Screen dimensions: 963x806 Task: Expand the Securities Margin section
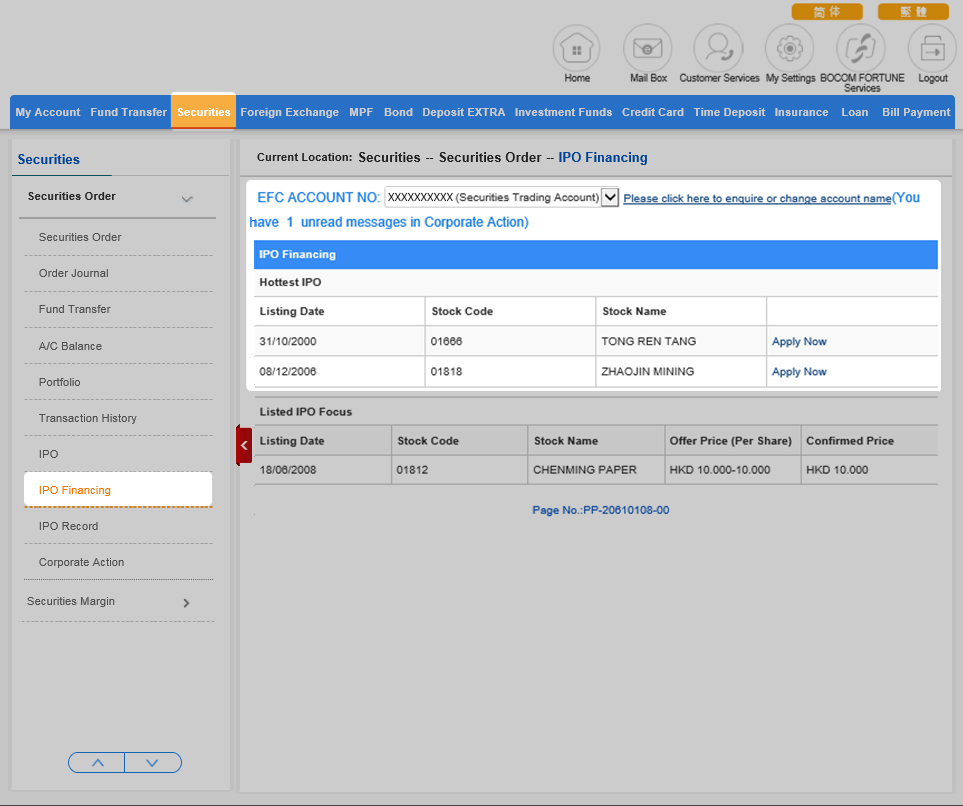186,603
